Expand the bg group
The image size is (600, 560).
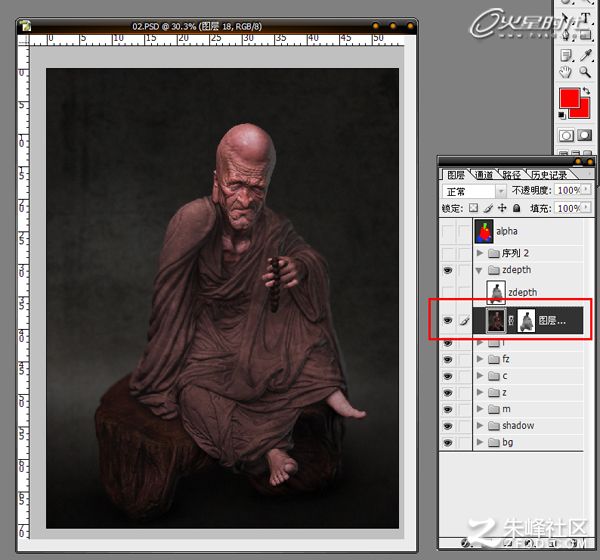coord(480,442)
